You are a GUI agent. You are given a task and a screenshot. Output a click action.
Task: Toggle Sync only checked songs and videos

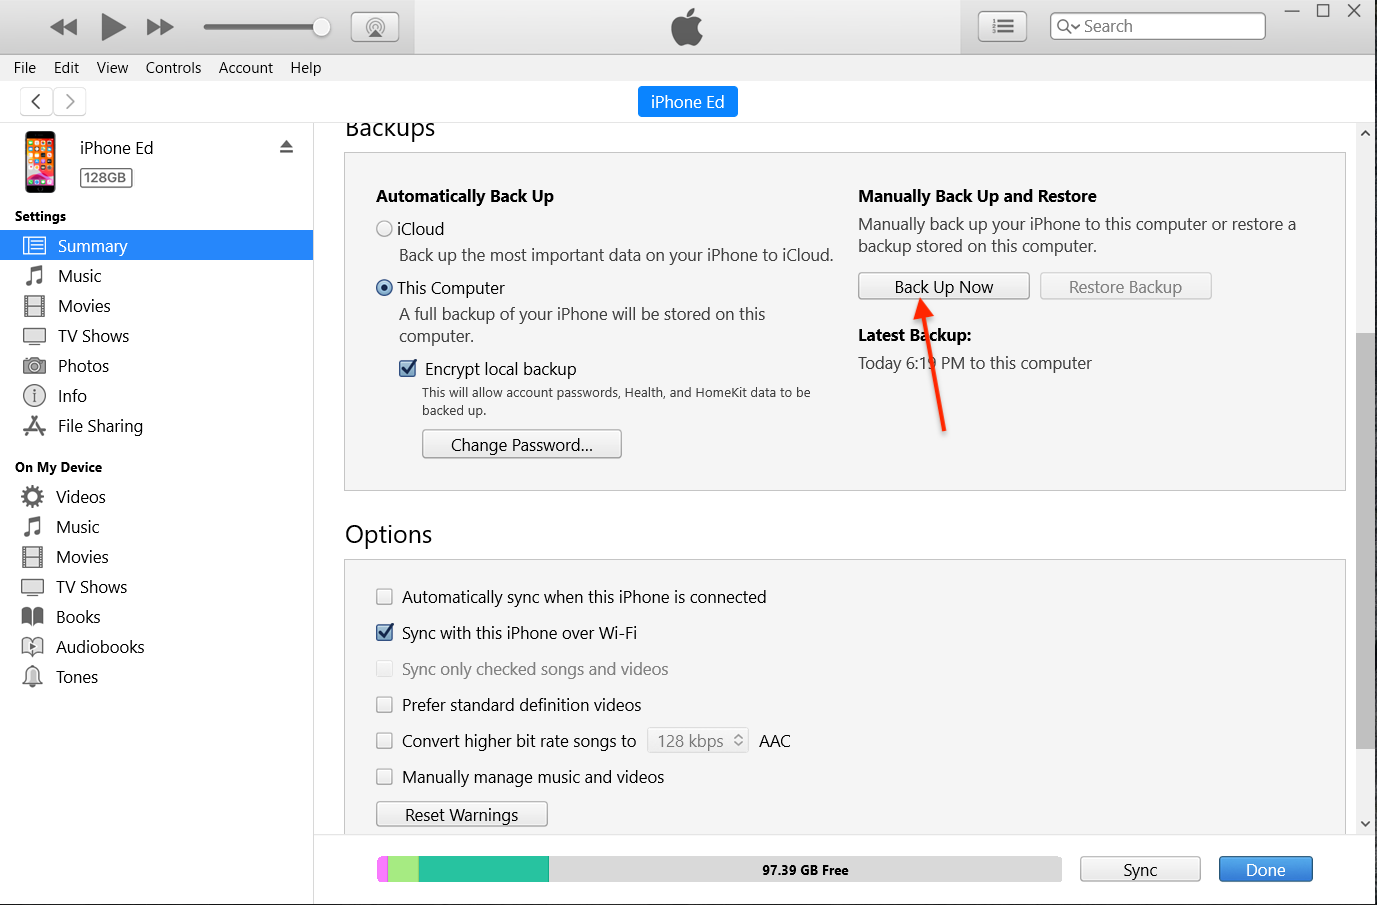point(384,669)
